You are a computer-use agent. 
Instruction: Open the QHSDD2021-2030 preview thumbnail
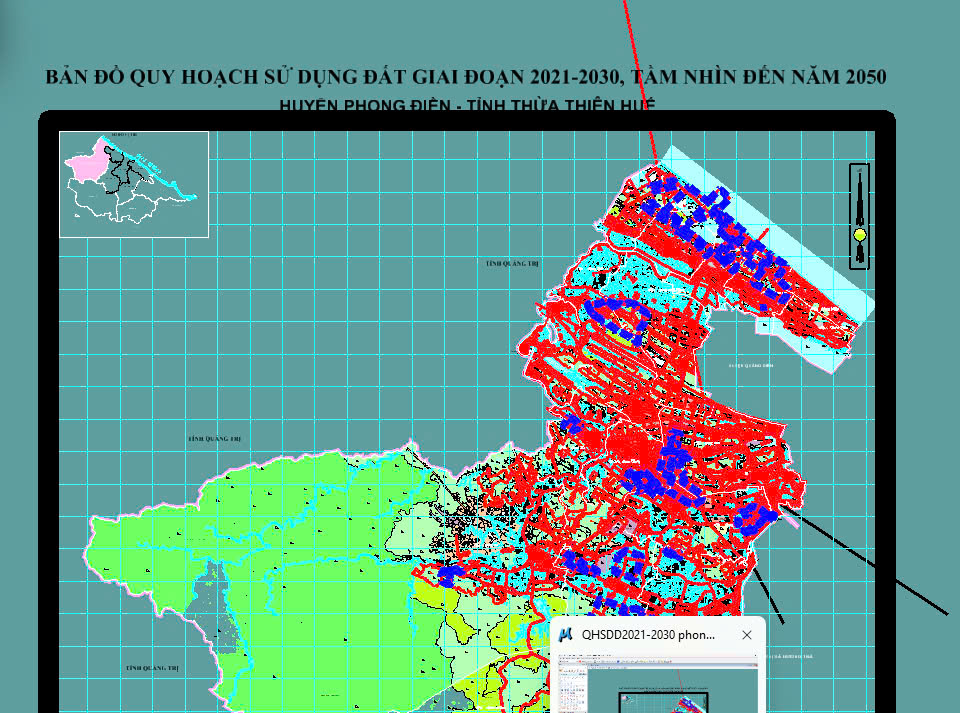click(658, 684)
